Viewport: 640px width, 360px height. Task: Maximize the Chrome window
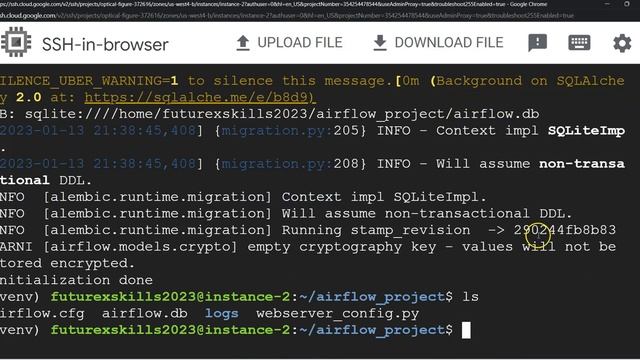pyautogui.click(x=627, y=4)
